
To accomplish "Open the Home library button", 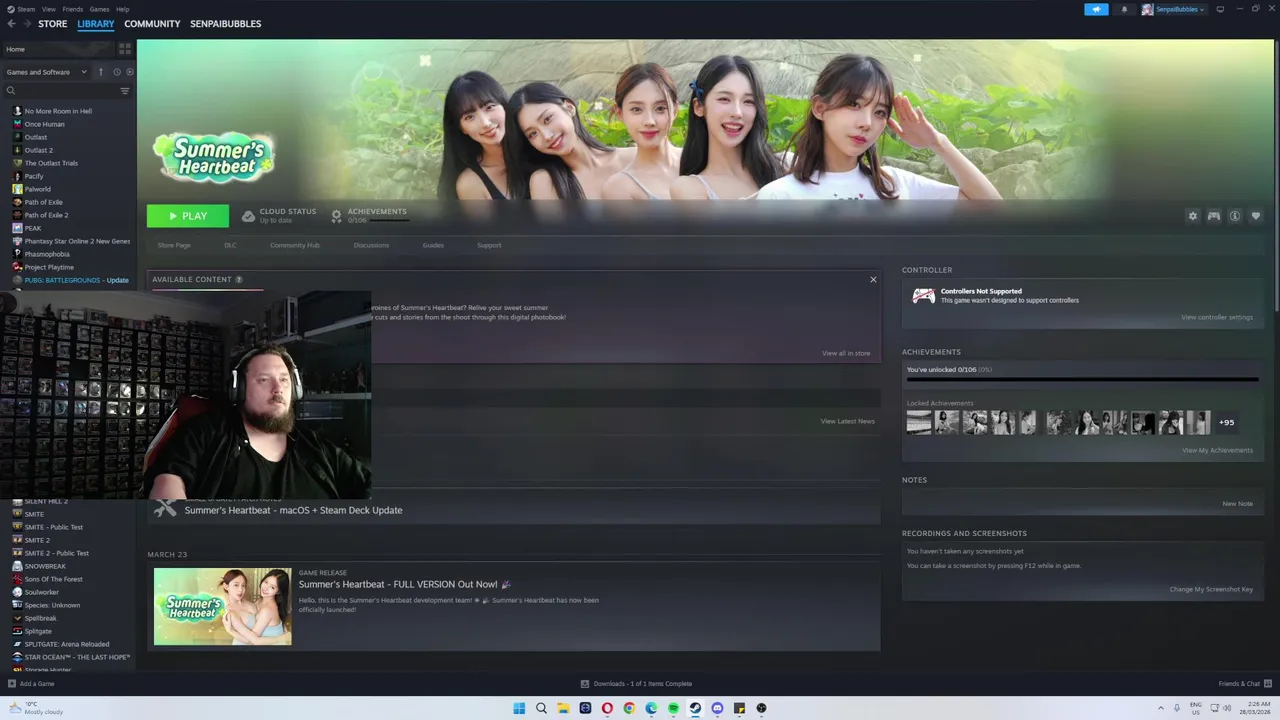I will [x=58, y=49].
